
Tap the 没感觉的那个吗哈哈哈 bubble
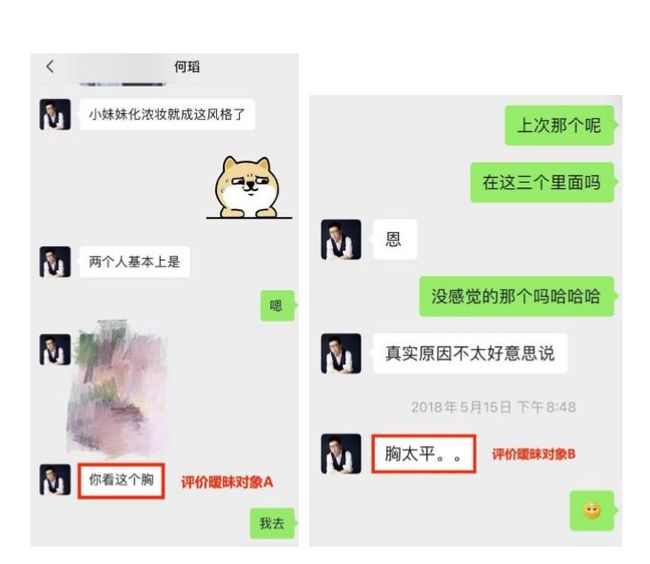point(517,296)
